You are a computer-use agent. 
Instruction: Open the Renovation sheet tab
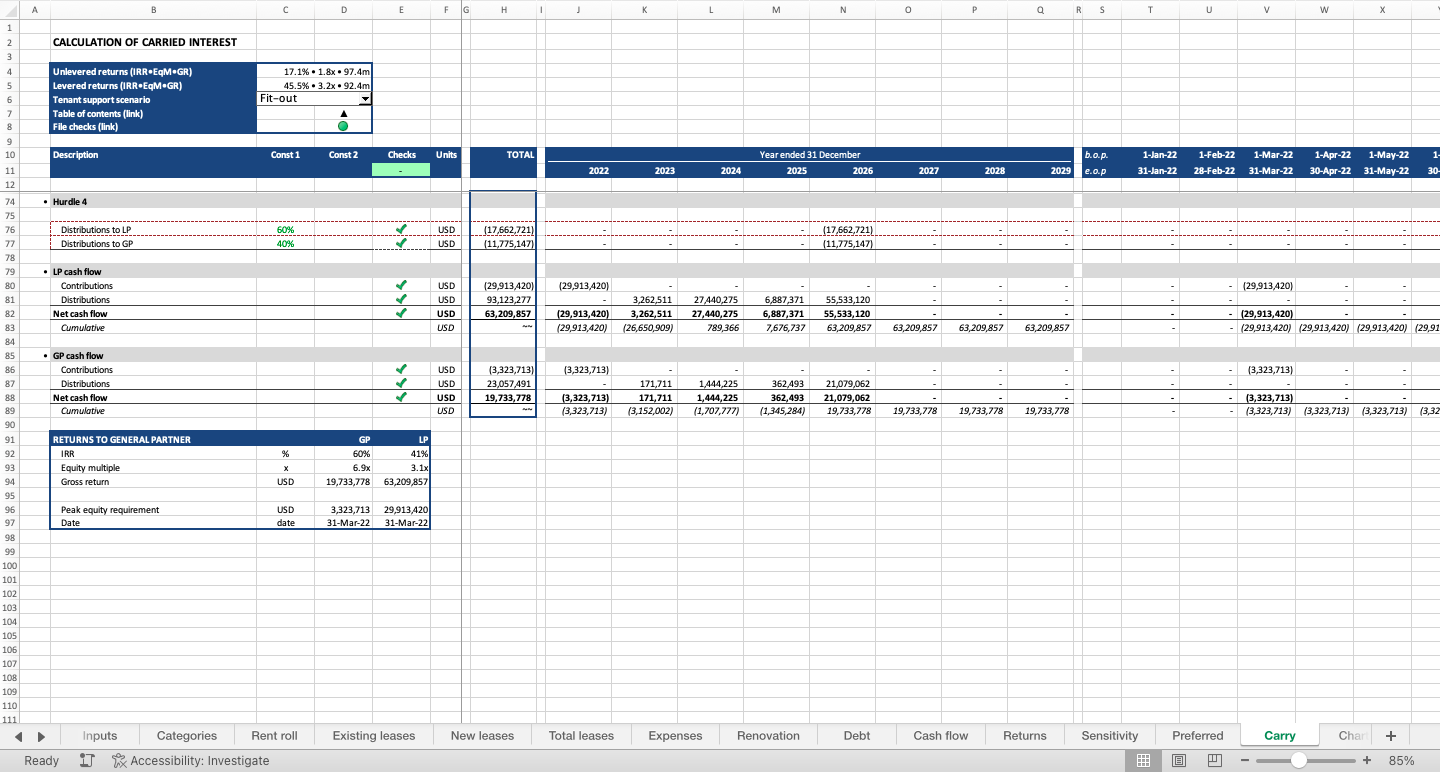coord(768,736)
